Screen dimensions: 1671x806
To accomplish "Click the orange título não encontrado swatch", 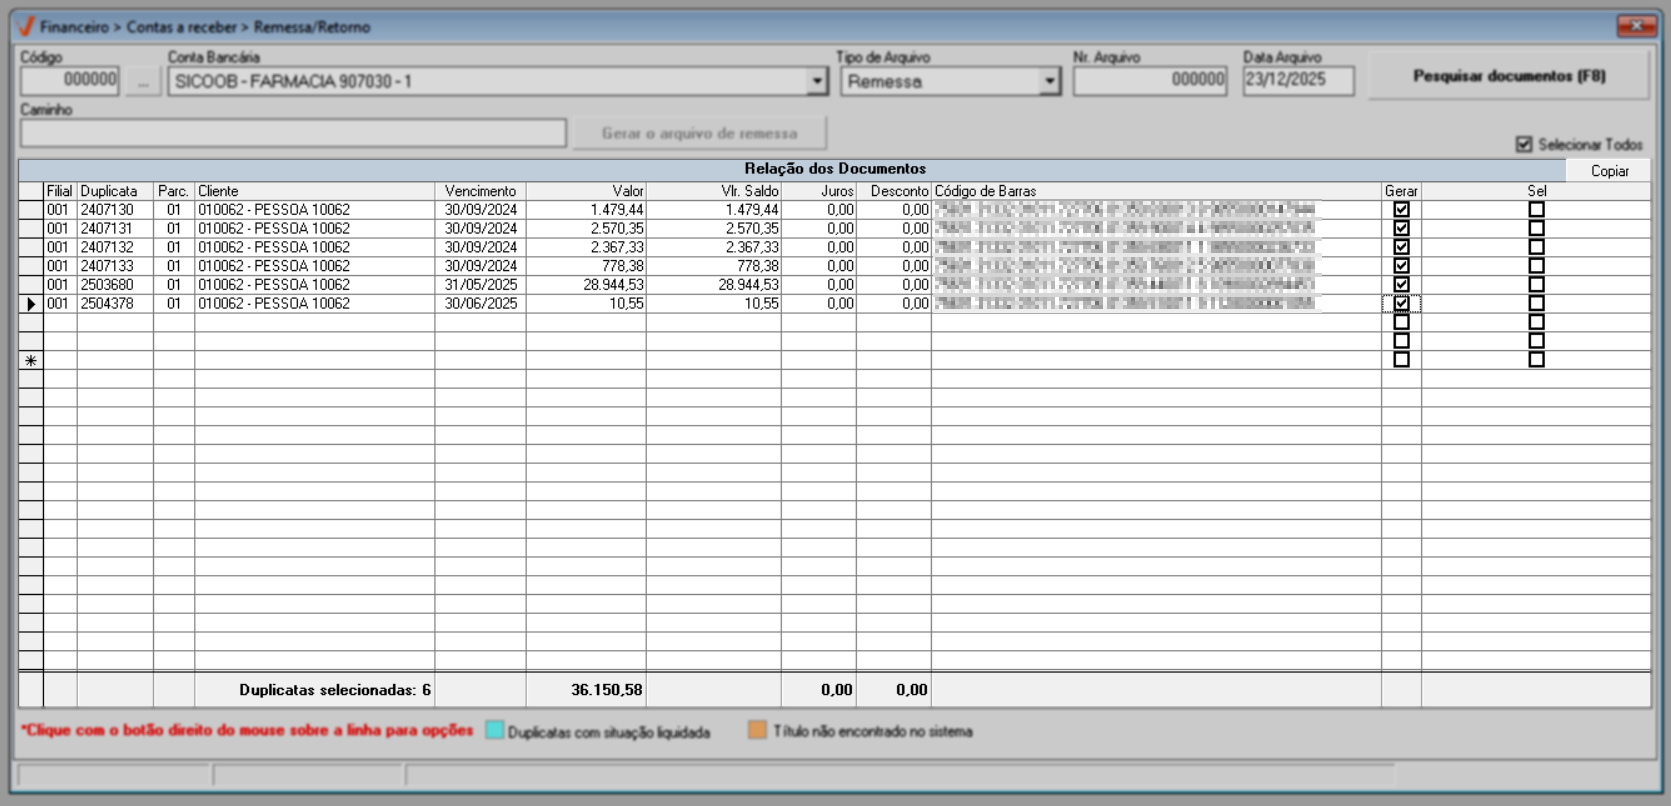I will point(757,731).
